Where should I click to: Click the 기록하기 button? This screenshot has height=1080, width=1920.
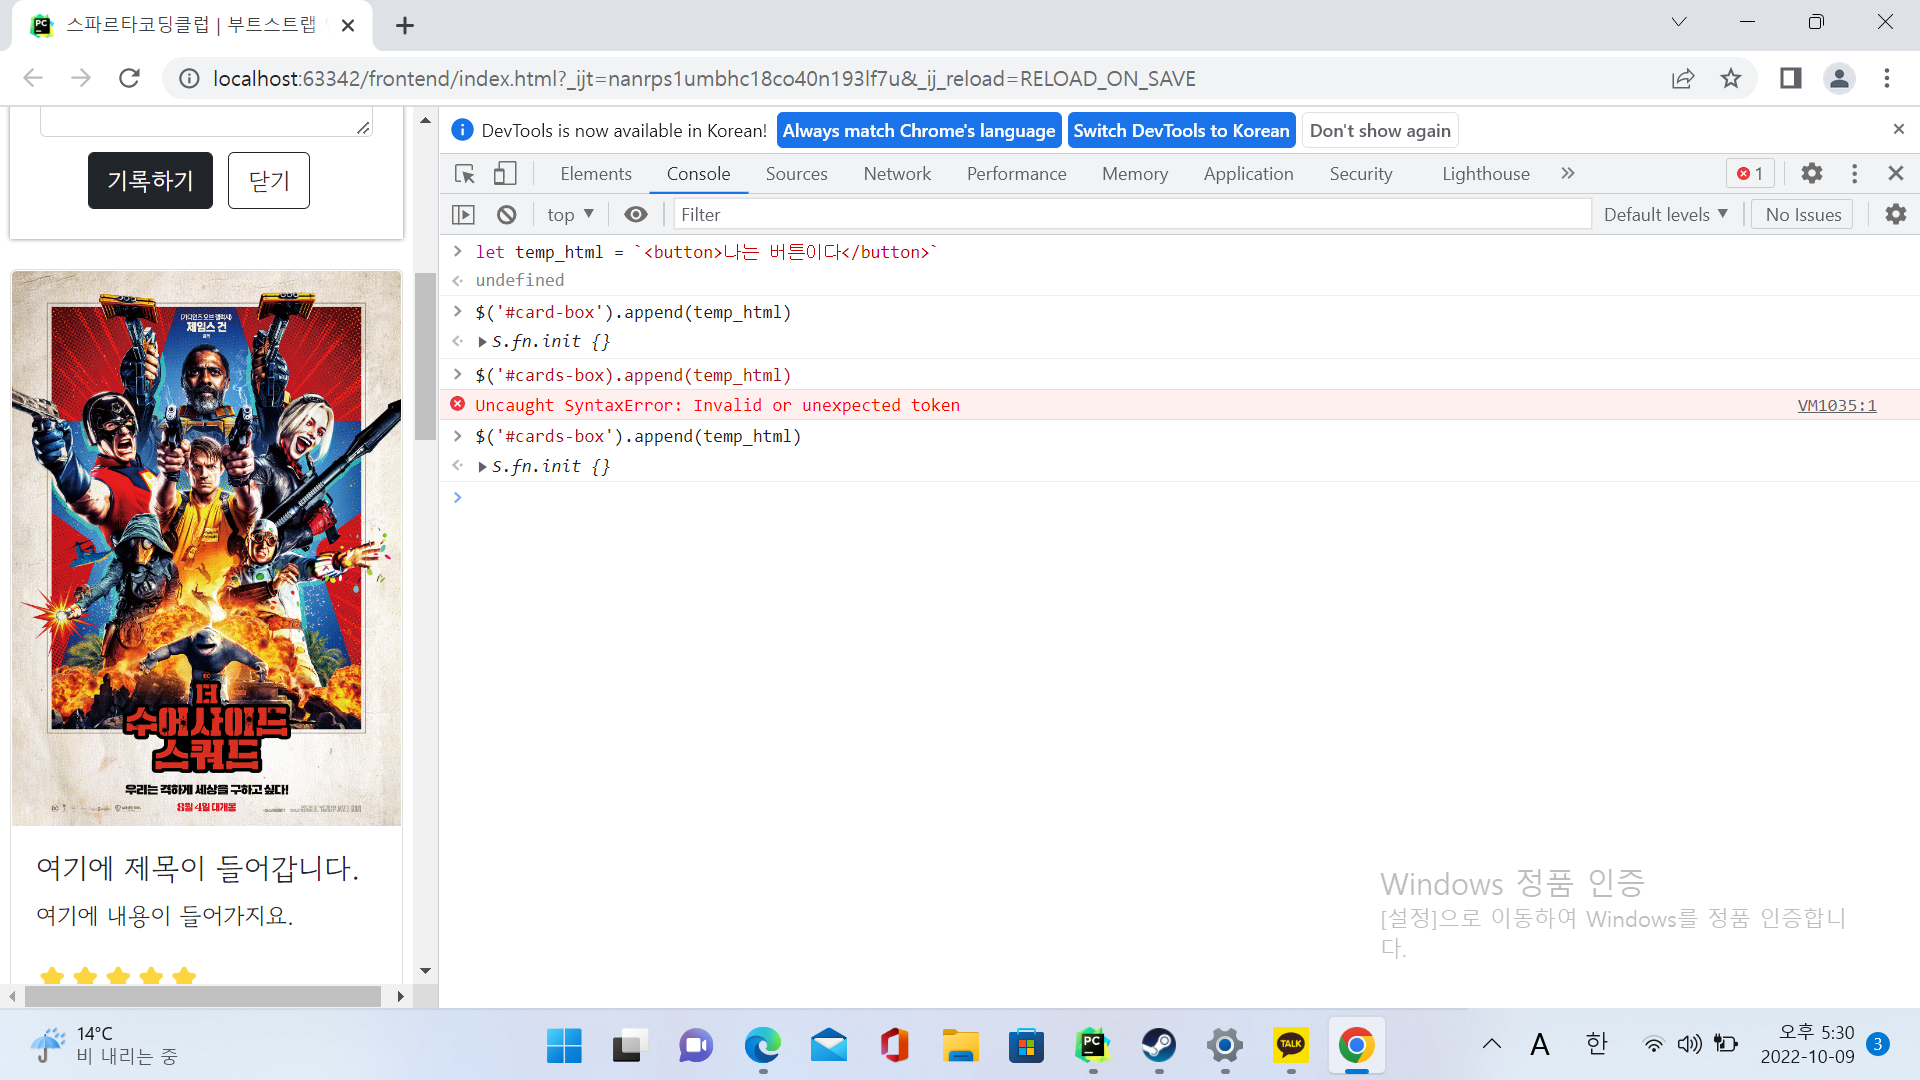150,181
